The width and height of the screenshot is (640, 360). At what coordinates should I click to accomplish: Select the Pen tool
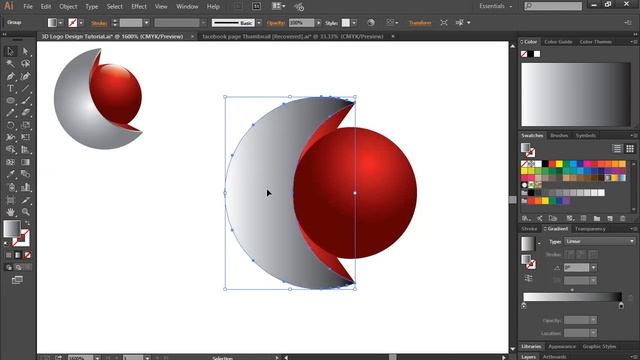point(10,76)
